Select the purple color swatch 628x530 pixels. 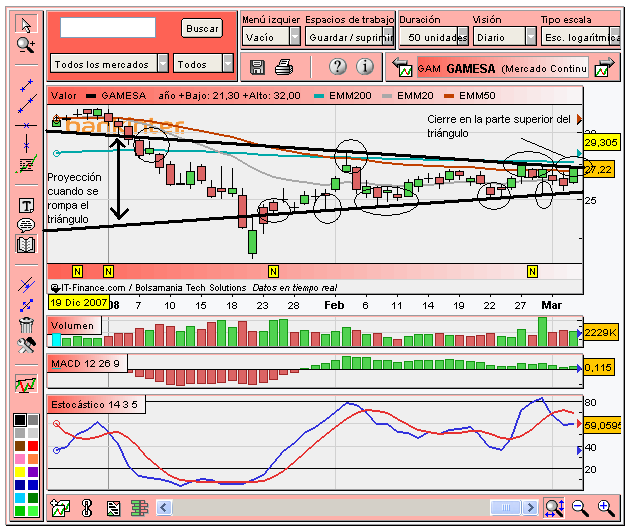pyautogui.click(x=33, y=472)
